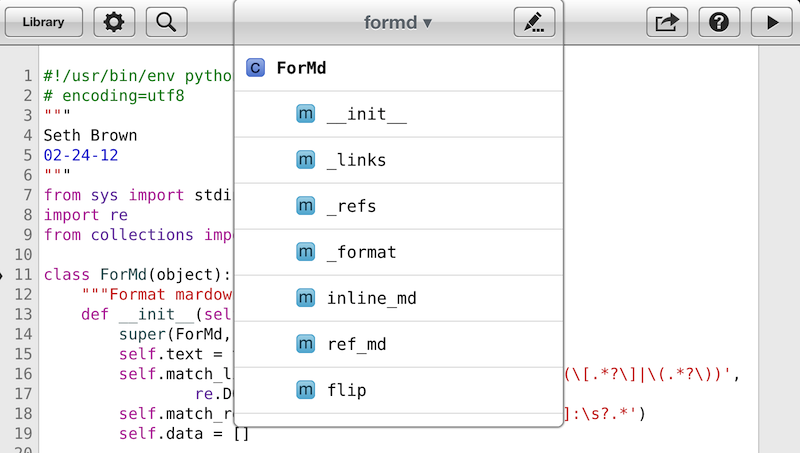Click the '02-24-12' date line
Viewport: 800px width, 453px height.
pyautogui.click(x=81, y=155)
